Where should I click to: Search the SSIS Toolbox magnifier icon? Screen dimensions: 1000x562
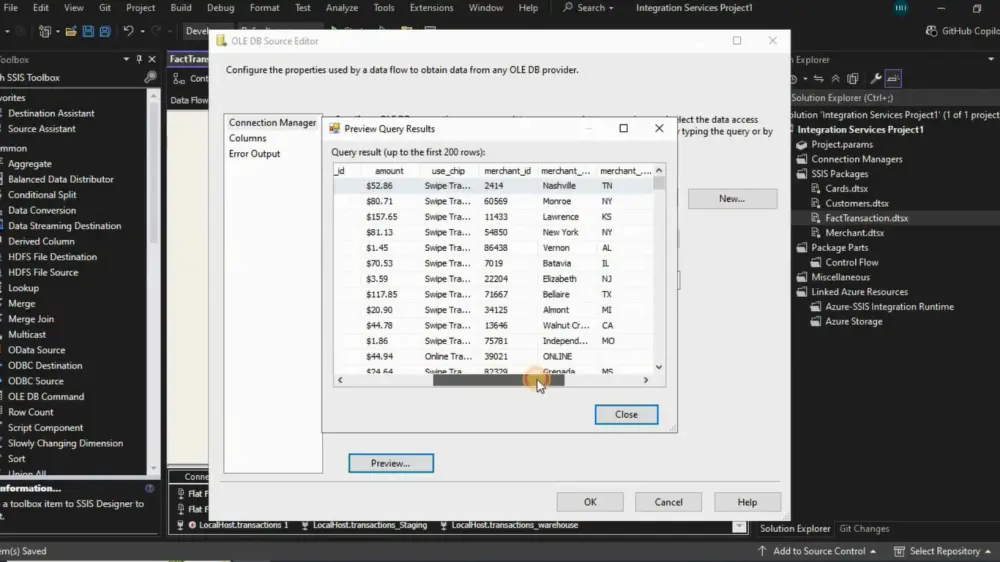coord(150,77)
